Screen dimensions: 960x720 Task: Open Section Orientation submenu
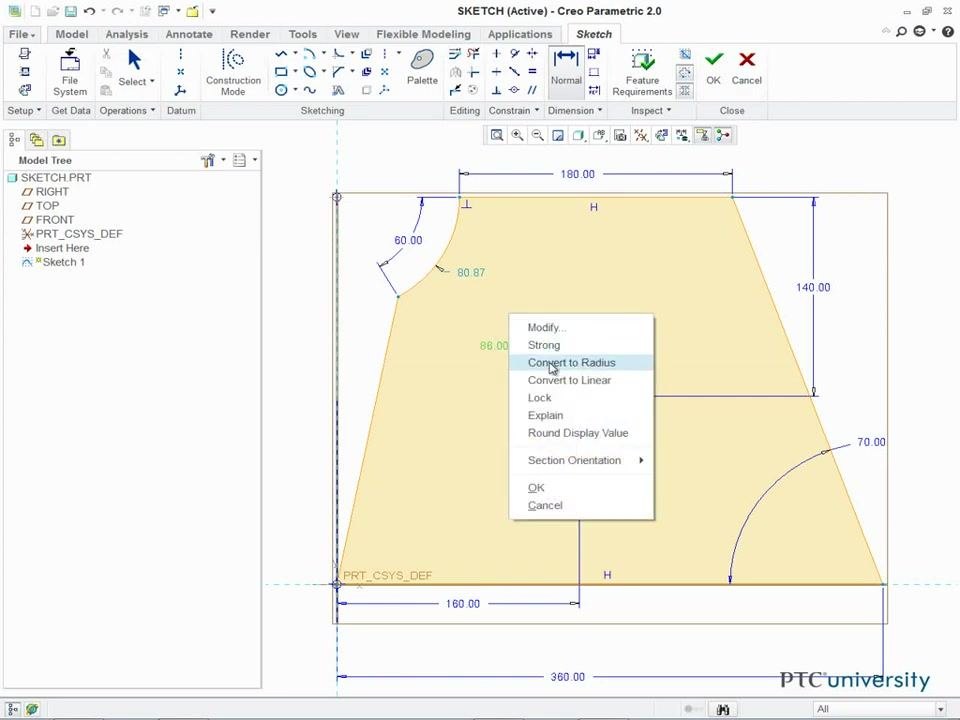coord(581,460)
